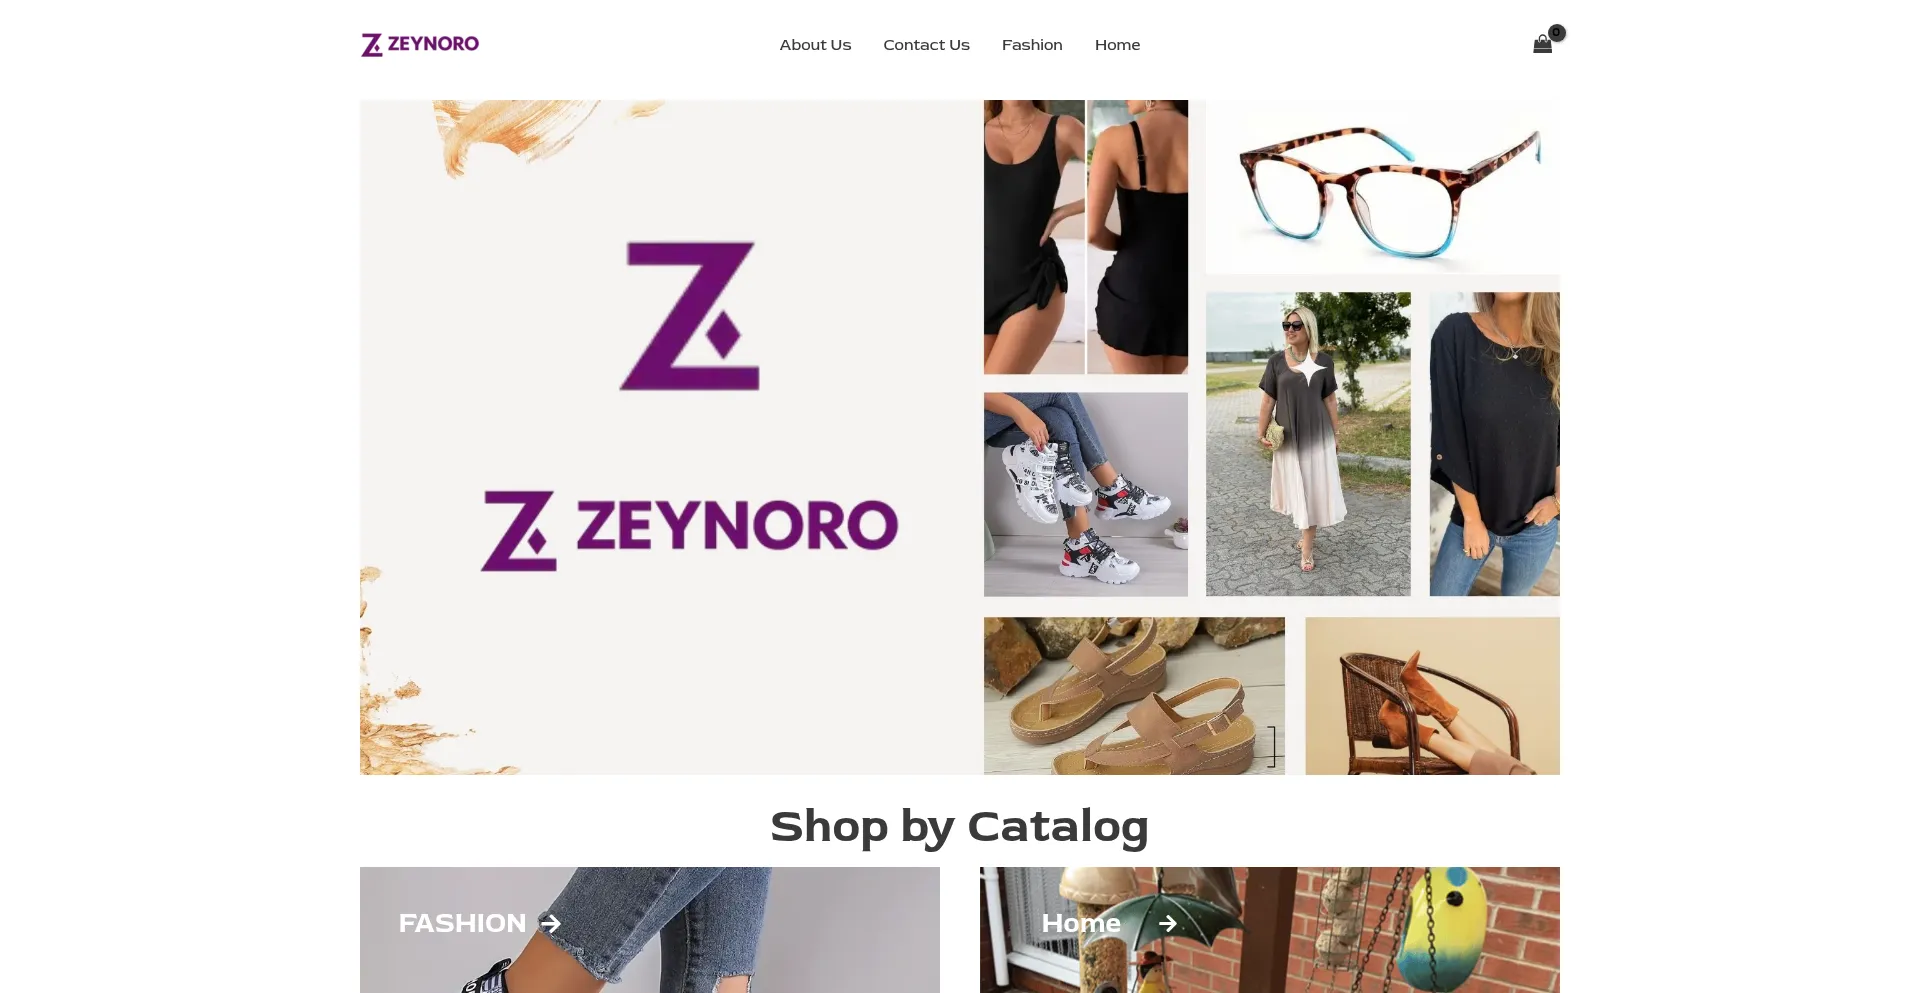The image size is (1920, 993).
Task: Click the arrow next to FASHION
Action: pyautogui.click(x=551, y=923)
